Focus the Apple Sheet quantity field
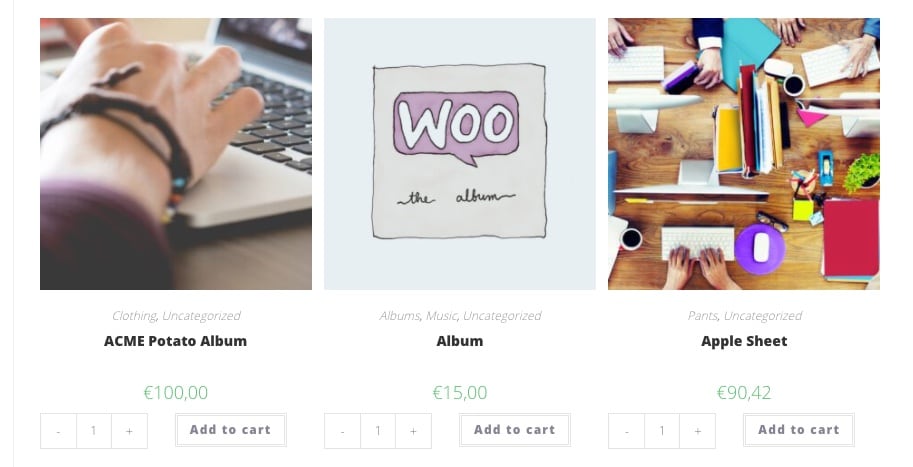The image size is (913, 467). tap(662, 431)
